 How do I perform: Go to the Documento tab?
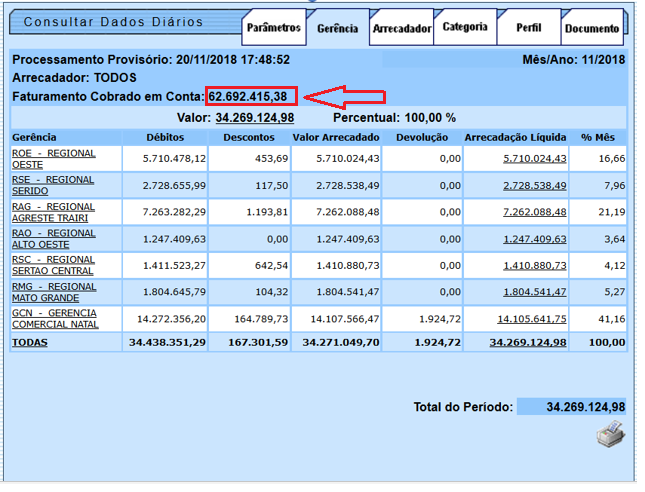pos(591,29)
